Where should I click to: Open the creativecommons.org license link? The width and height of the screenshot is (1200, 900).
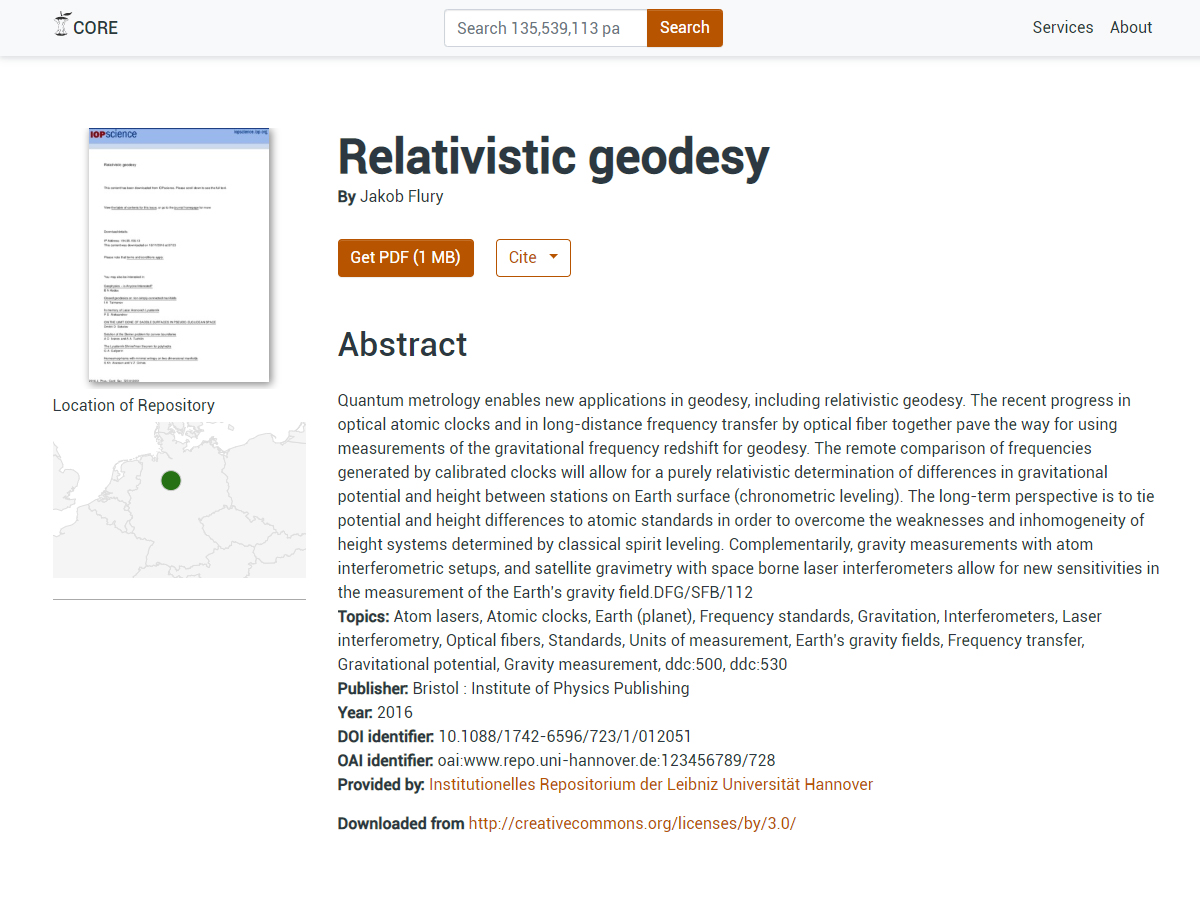(632, 824)
